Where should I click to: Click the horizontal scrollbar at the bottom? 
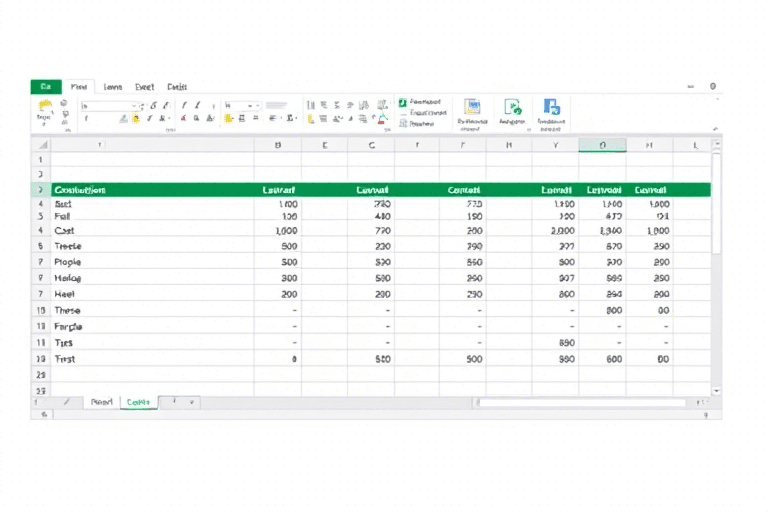[580, 402]
